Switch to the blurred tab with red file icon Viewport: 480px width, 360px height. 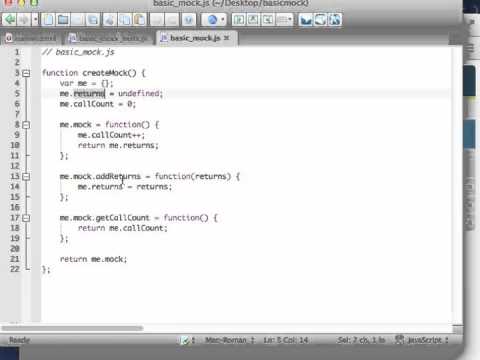(x=31, y=38)
